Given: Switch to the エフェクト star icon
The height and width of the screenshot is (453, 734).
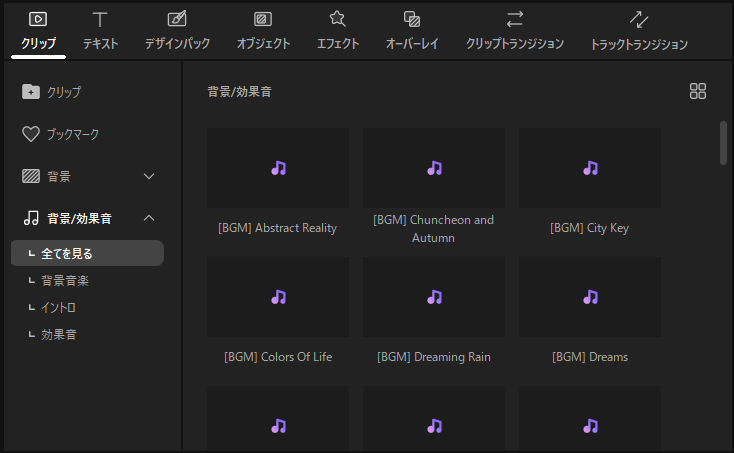Looking at the screenshot, I should (337, 19).
